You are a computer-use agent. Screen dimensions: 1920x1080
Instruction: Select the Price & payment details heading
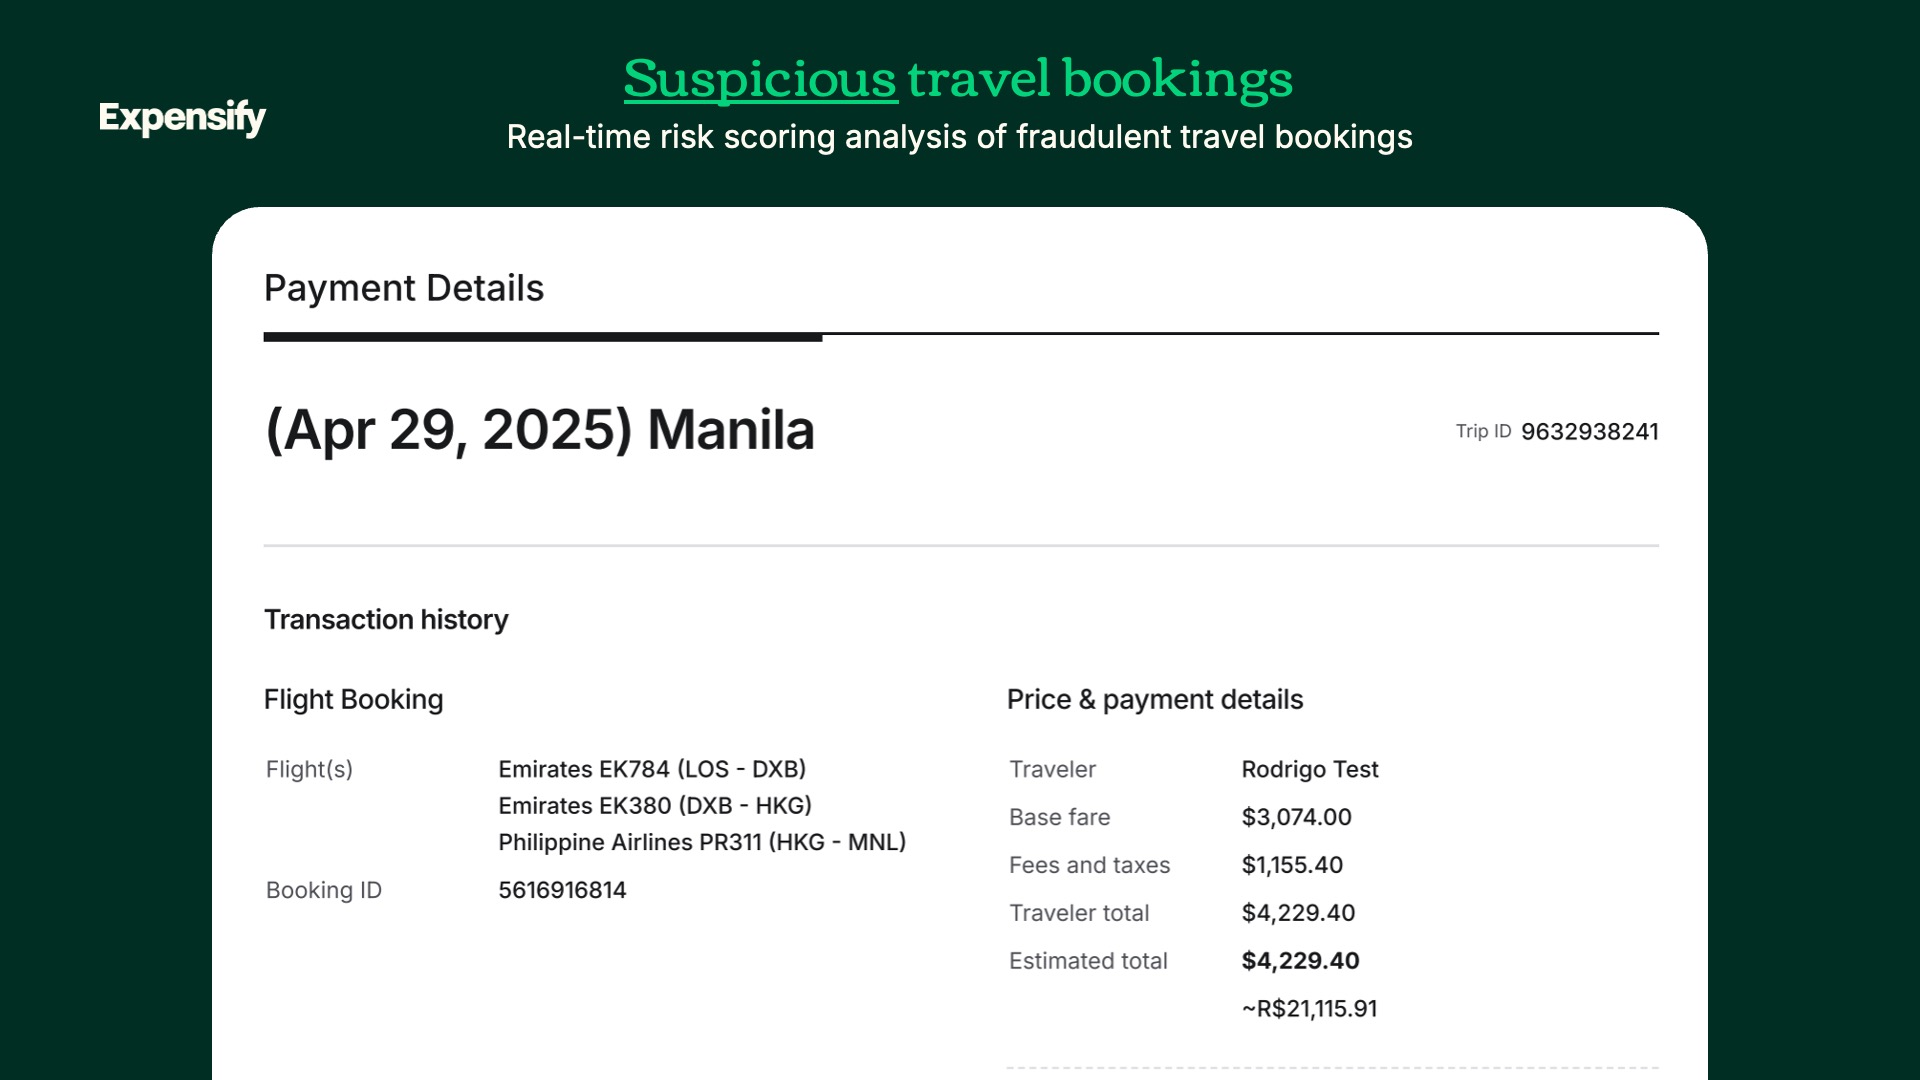[x=1155, y=699]
